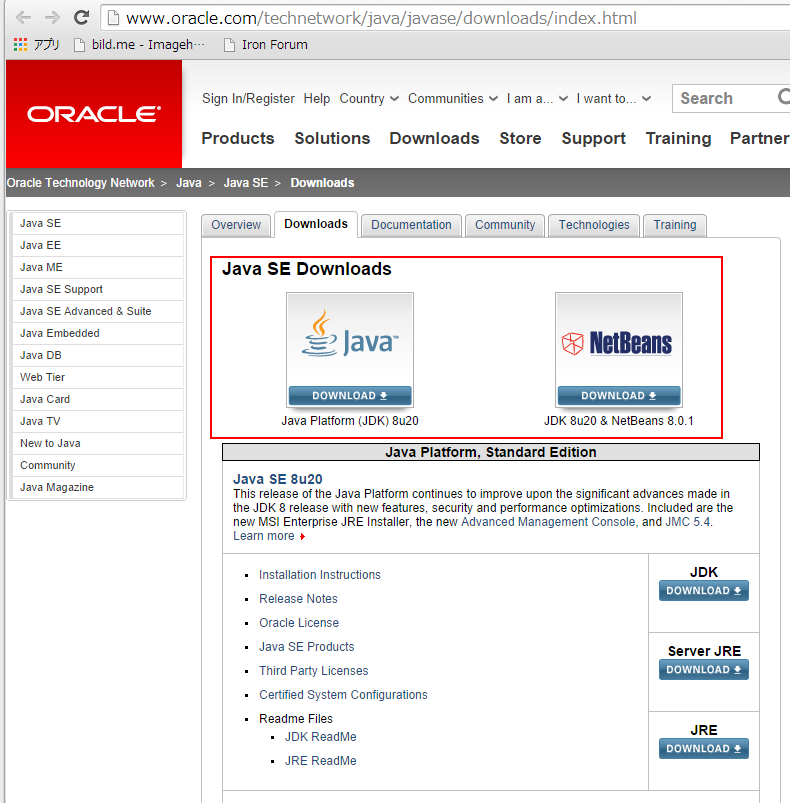Open Installation Instructions link
790x803 pixels.
(319, 575)
